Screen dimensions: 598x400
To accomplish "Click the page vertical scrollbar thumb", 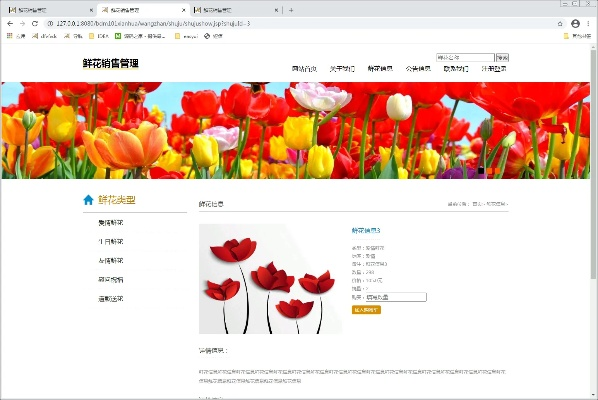I will pos(593,164).
